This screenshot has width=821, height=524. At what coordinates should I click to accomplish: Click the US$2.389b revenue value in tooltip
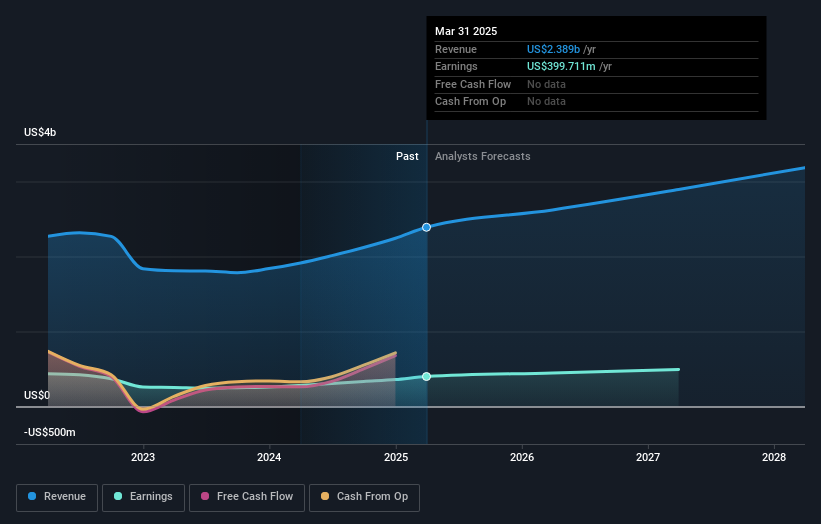(553, 49)
